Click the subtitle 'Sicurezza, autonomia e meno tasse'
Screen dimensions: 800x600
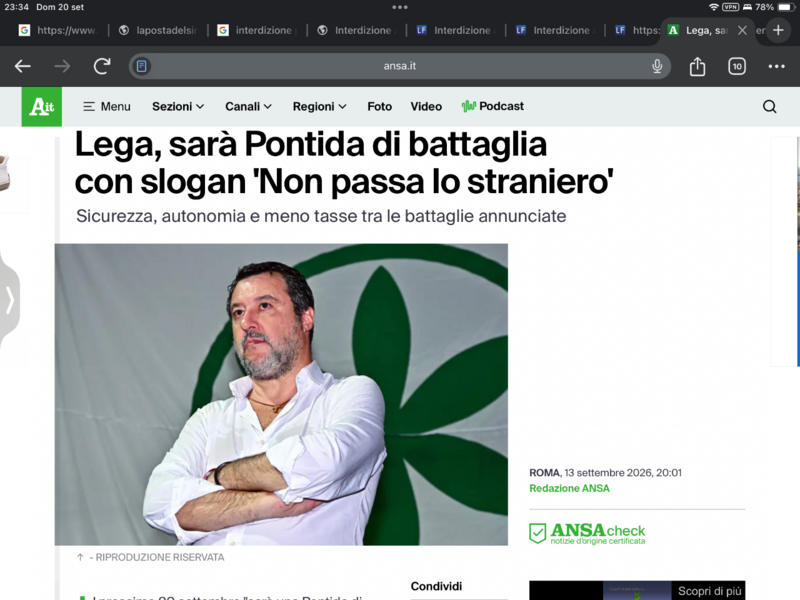[321, 216]
